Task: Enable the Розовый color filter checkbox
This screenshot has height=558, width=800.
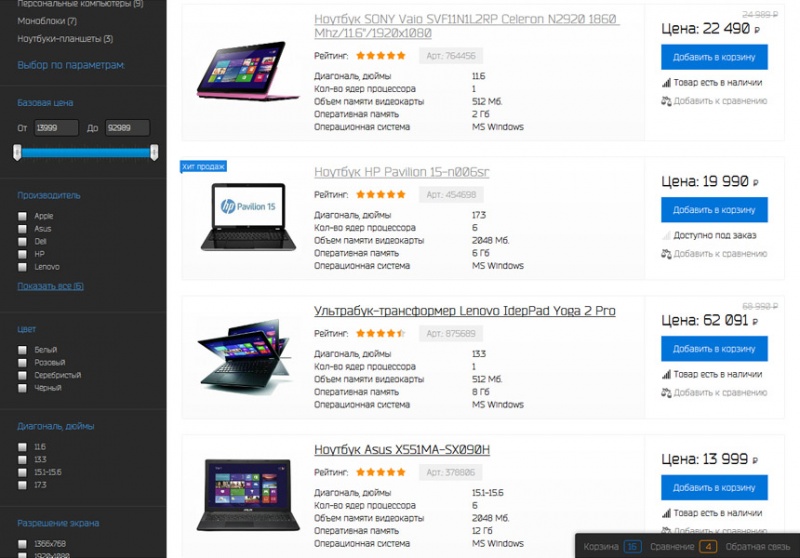Action: click(x=22, y=362)
